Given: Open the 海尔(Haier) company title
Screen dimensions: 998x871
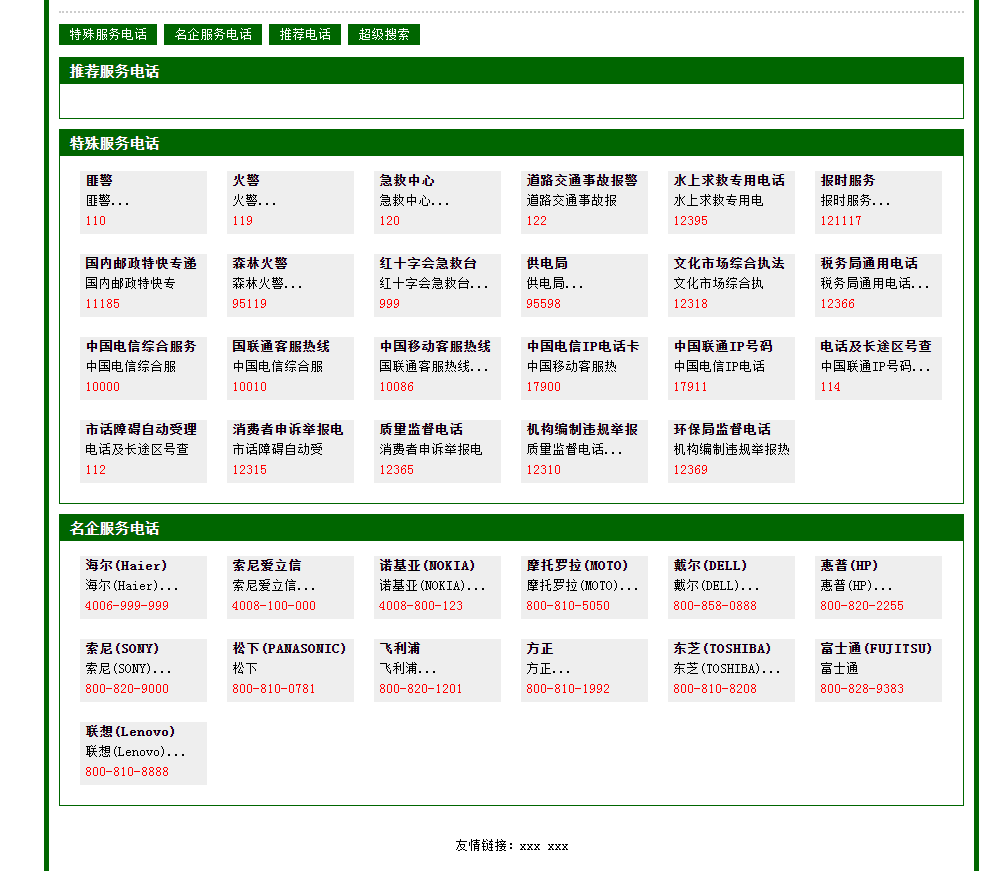Looking at the screenshot, I should click(x=126, y=565).
